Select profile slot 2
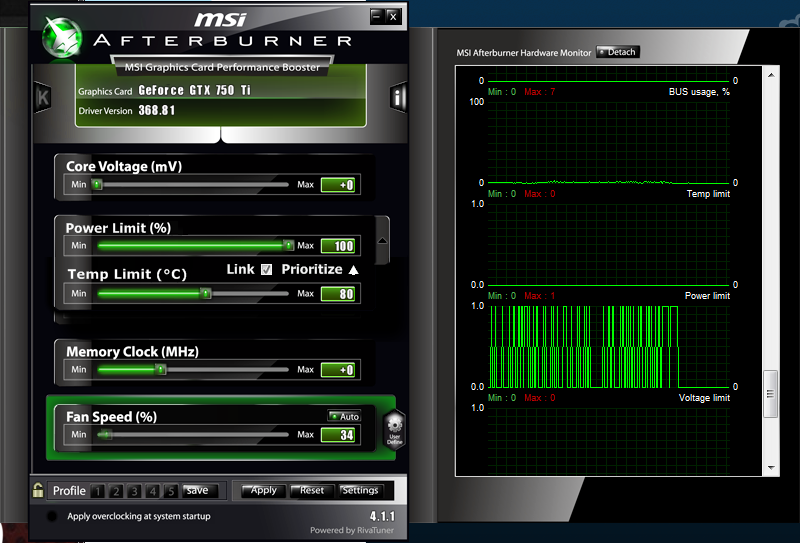 [116, 491]
